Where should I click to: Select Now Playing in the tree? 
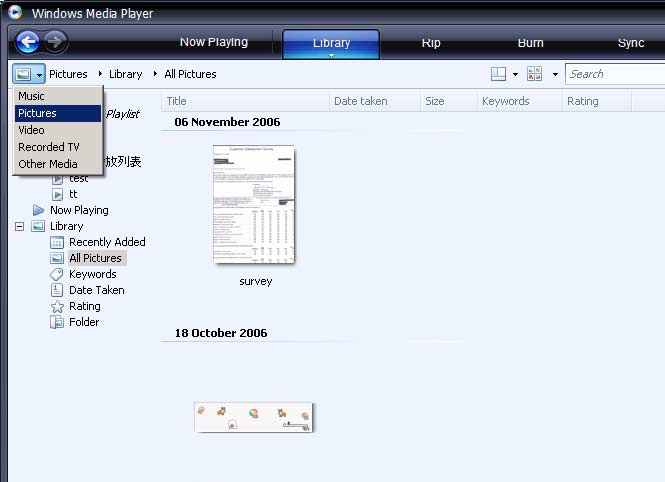(79, 210)
